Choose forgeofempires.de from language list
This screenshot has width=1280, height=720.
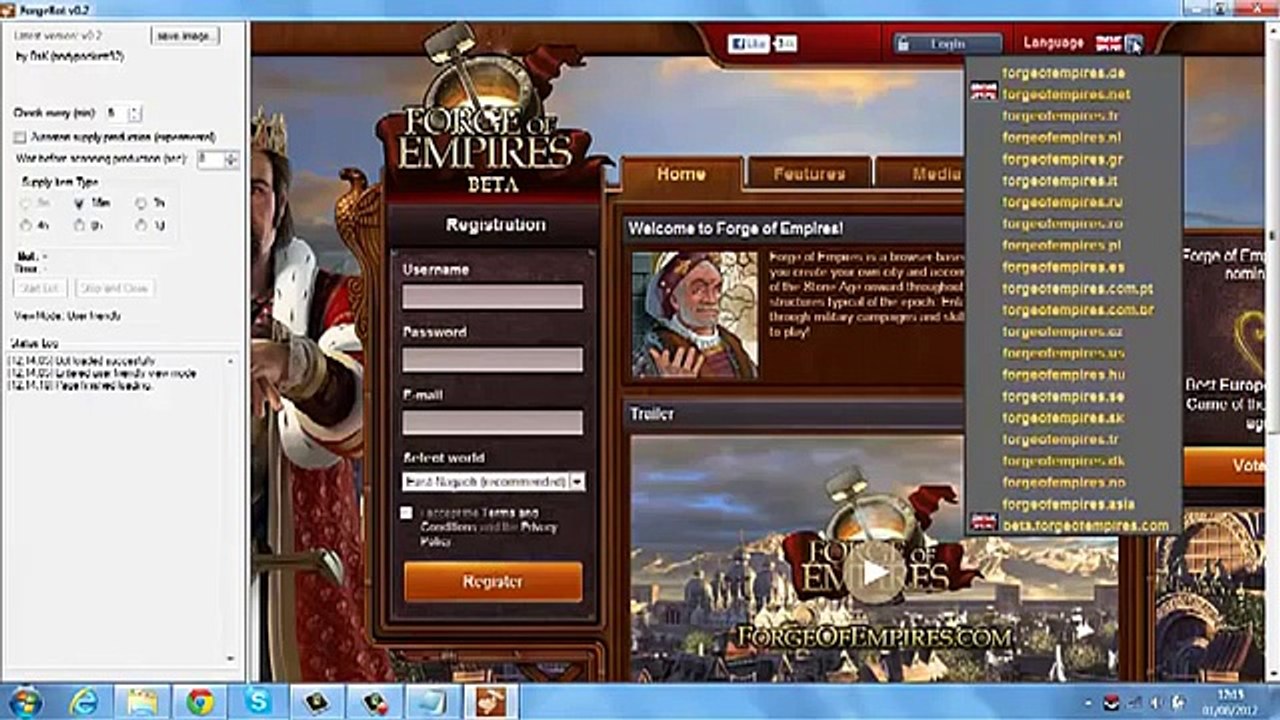point(1064,73)
